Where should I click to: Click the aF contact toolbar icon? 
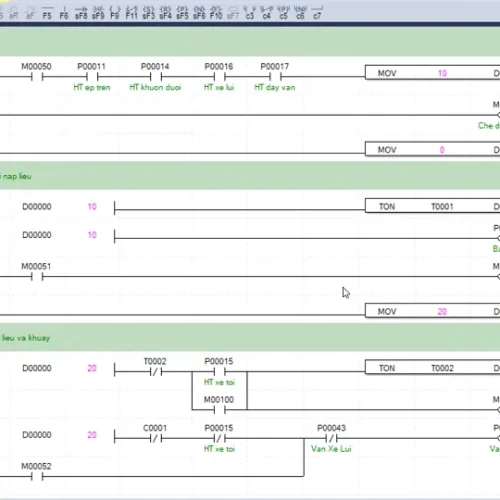click(30, 12)
